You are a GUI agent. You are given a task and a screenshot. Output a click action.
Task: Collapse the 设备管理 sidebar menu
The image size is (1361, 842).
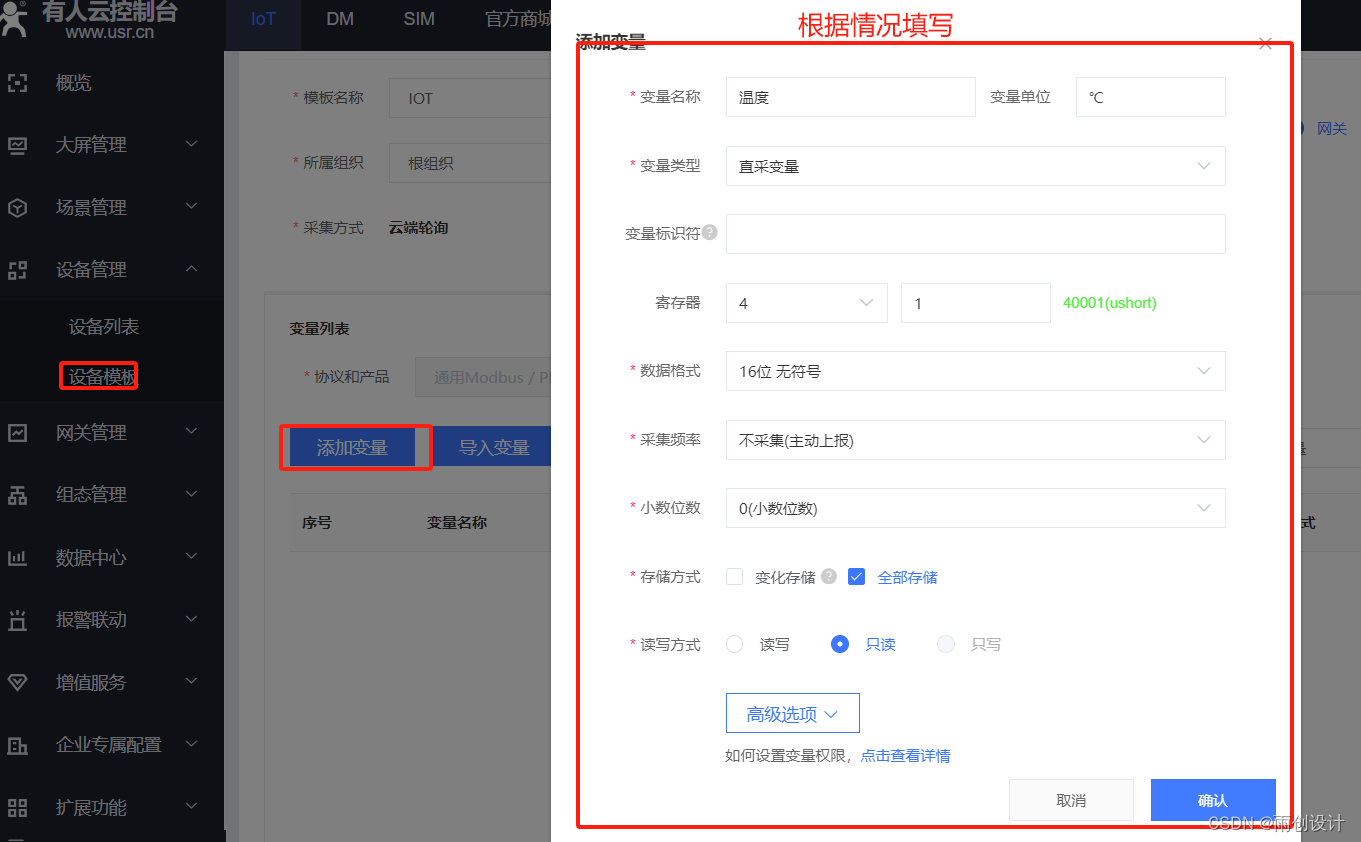tap(192, 269)
